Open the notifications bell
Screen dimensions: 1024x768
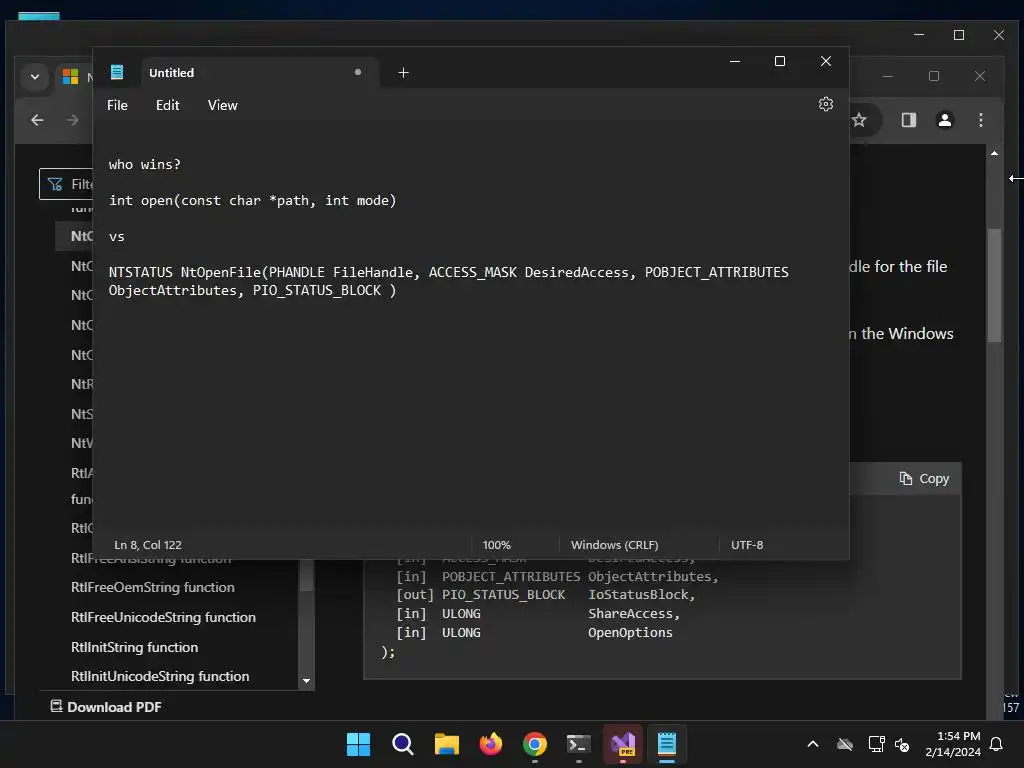(997, 744)
